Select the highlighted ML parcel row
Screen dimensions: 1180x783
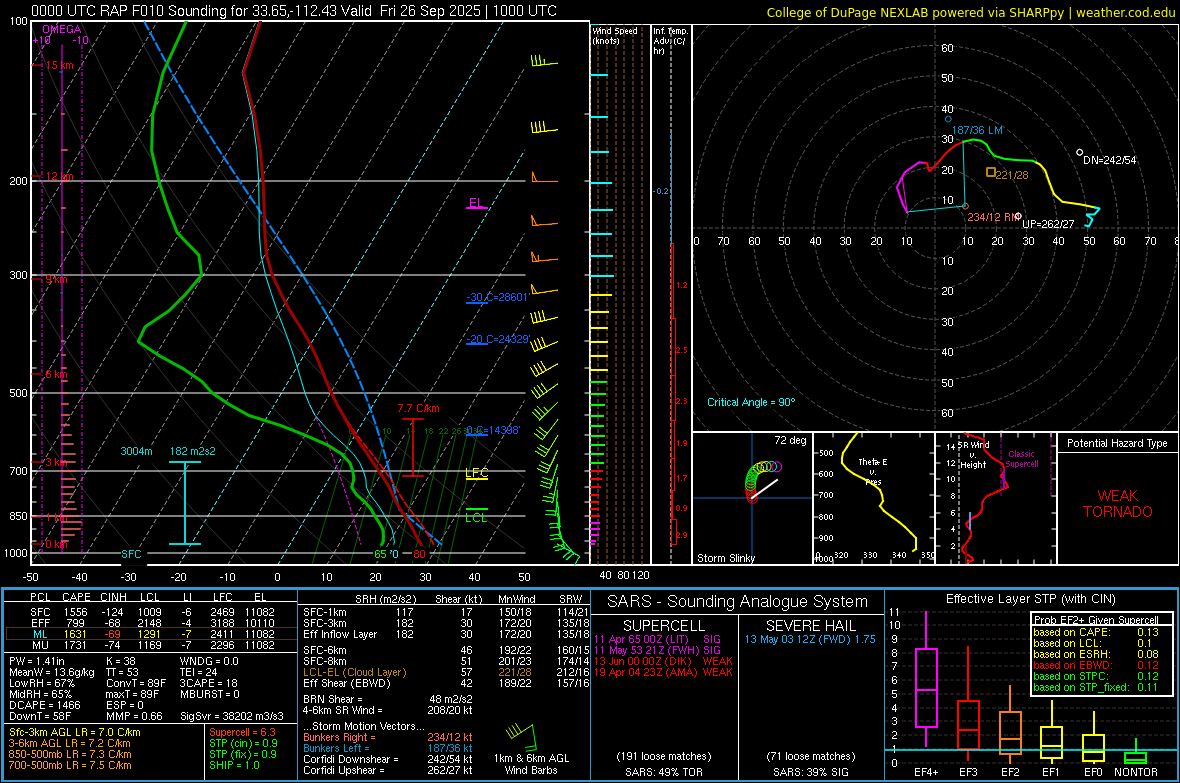tap(151, 634)
